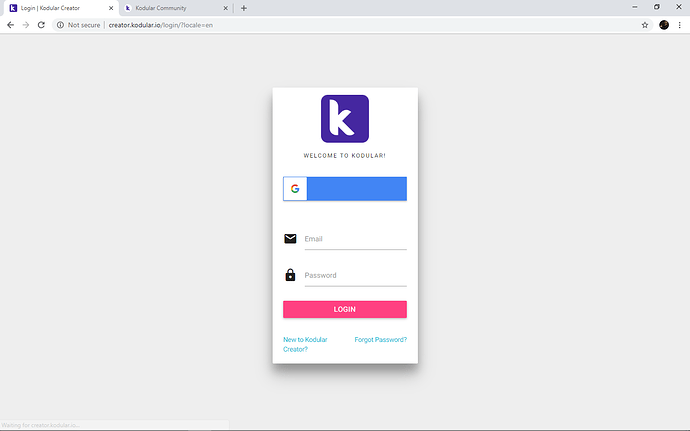The height and width of the screenshot is (431, 690).
Task: Click the pink LOGIN button
Action: tap(345, 309)
